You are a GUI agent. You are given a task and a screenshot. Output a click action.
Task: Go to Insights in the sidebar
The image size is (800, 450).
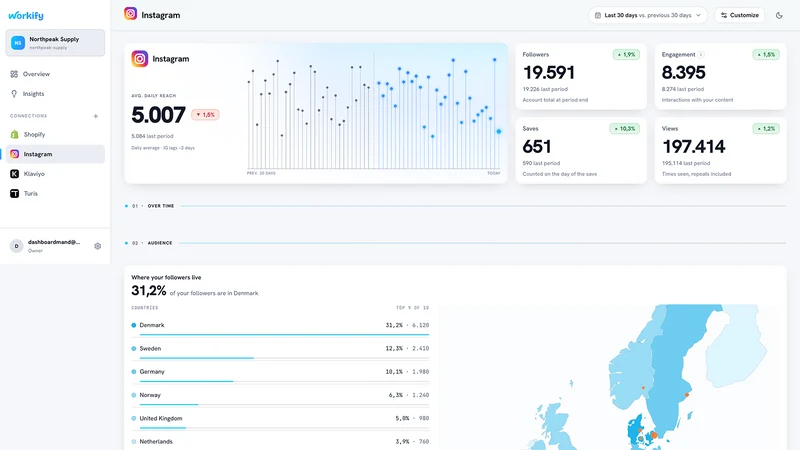(x=55, y=94)
